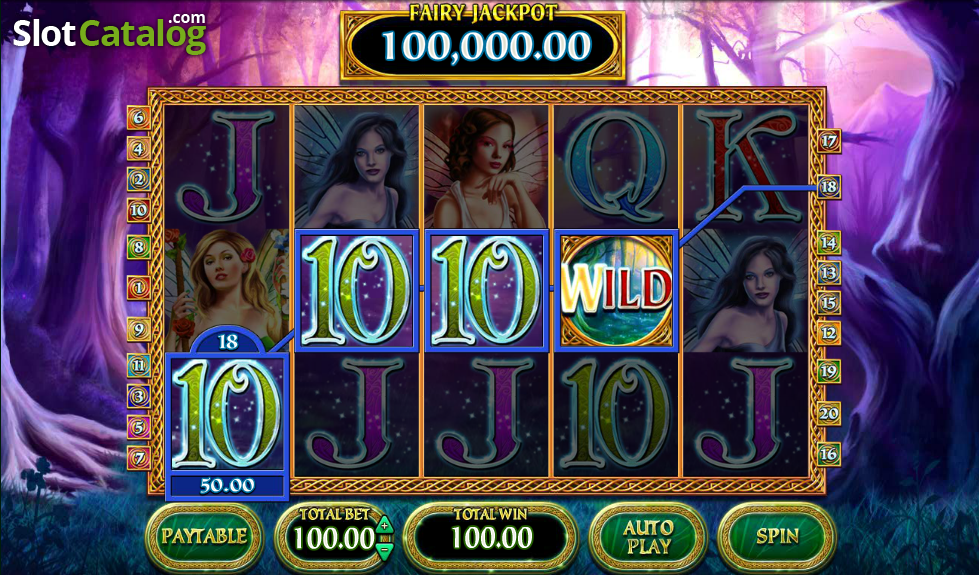Select payline marker number 1

pyautogui.click(x=139, y=288)
